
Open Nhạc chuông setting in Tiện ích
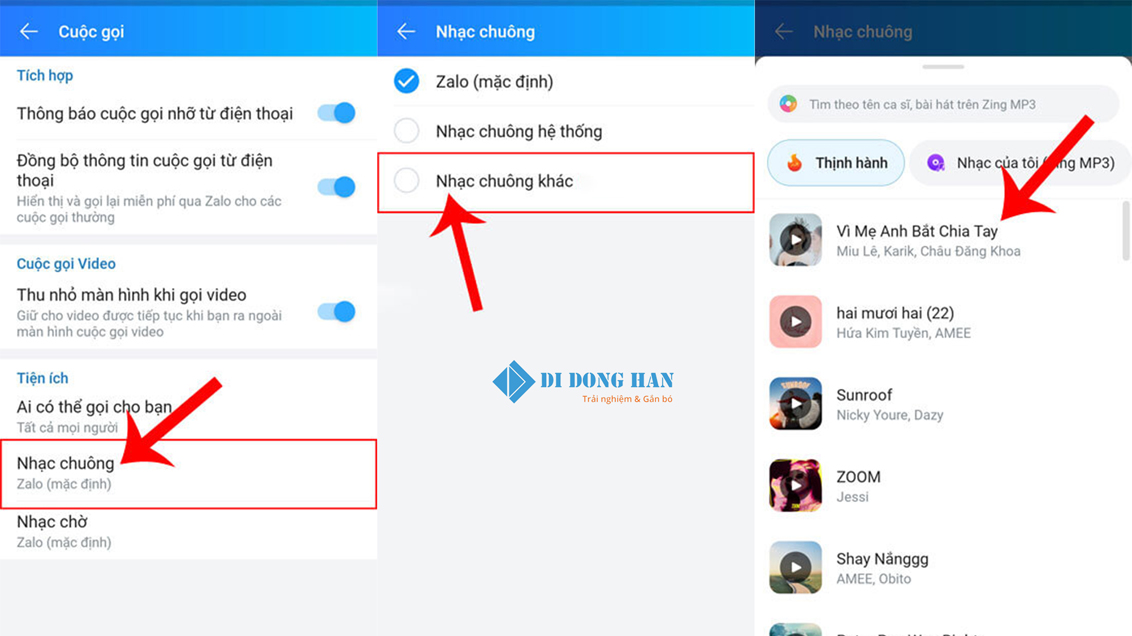[188, 473]
